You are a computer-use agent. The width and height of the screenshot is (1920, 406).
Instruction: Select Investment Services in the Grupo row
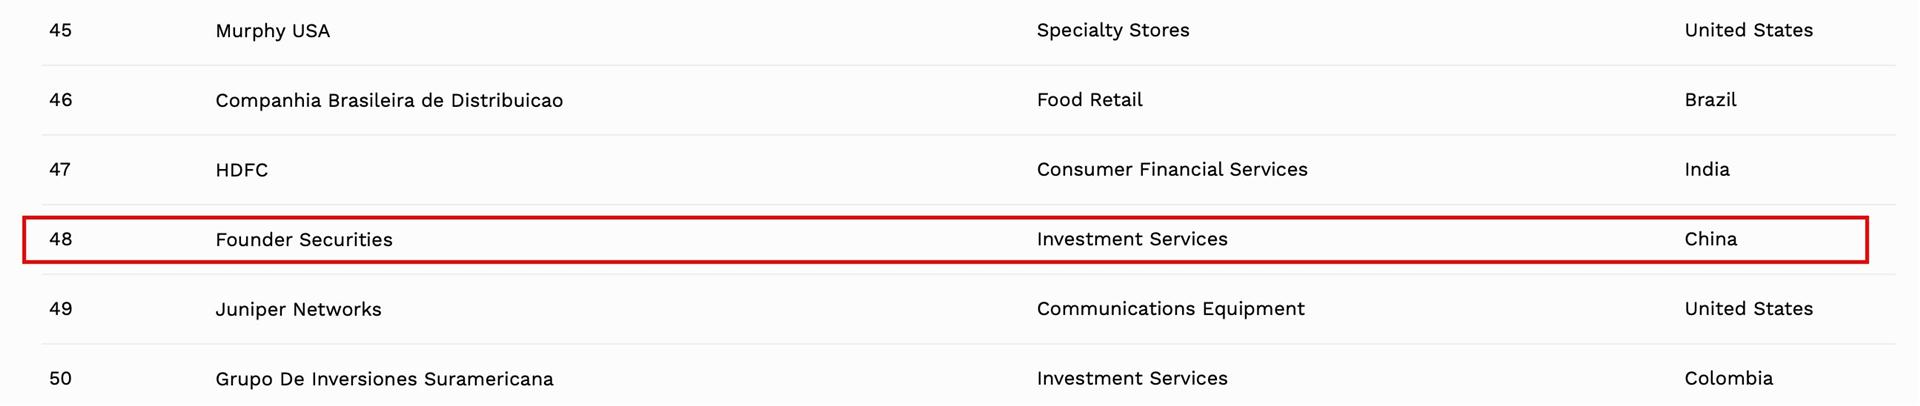1132,378
